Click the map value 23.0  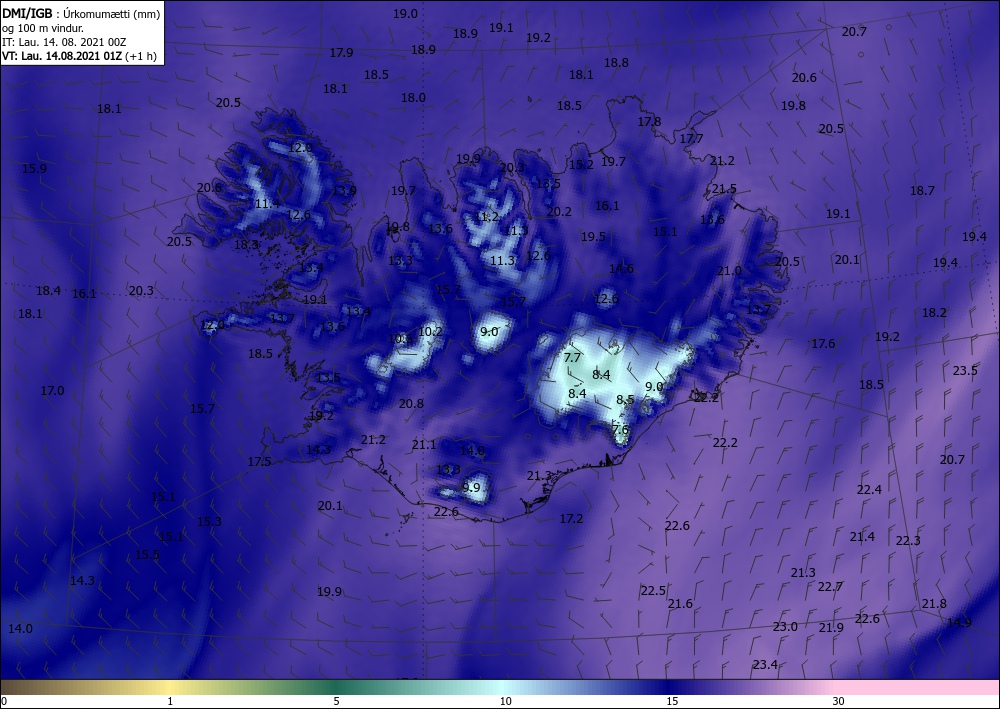pyautogui.click(x=785, y=627)
